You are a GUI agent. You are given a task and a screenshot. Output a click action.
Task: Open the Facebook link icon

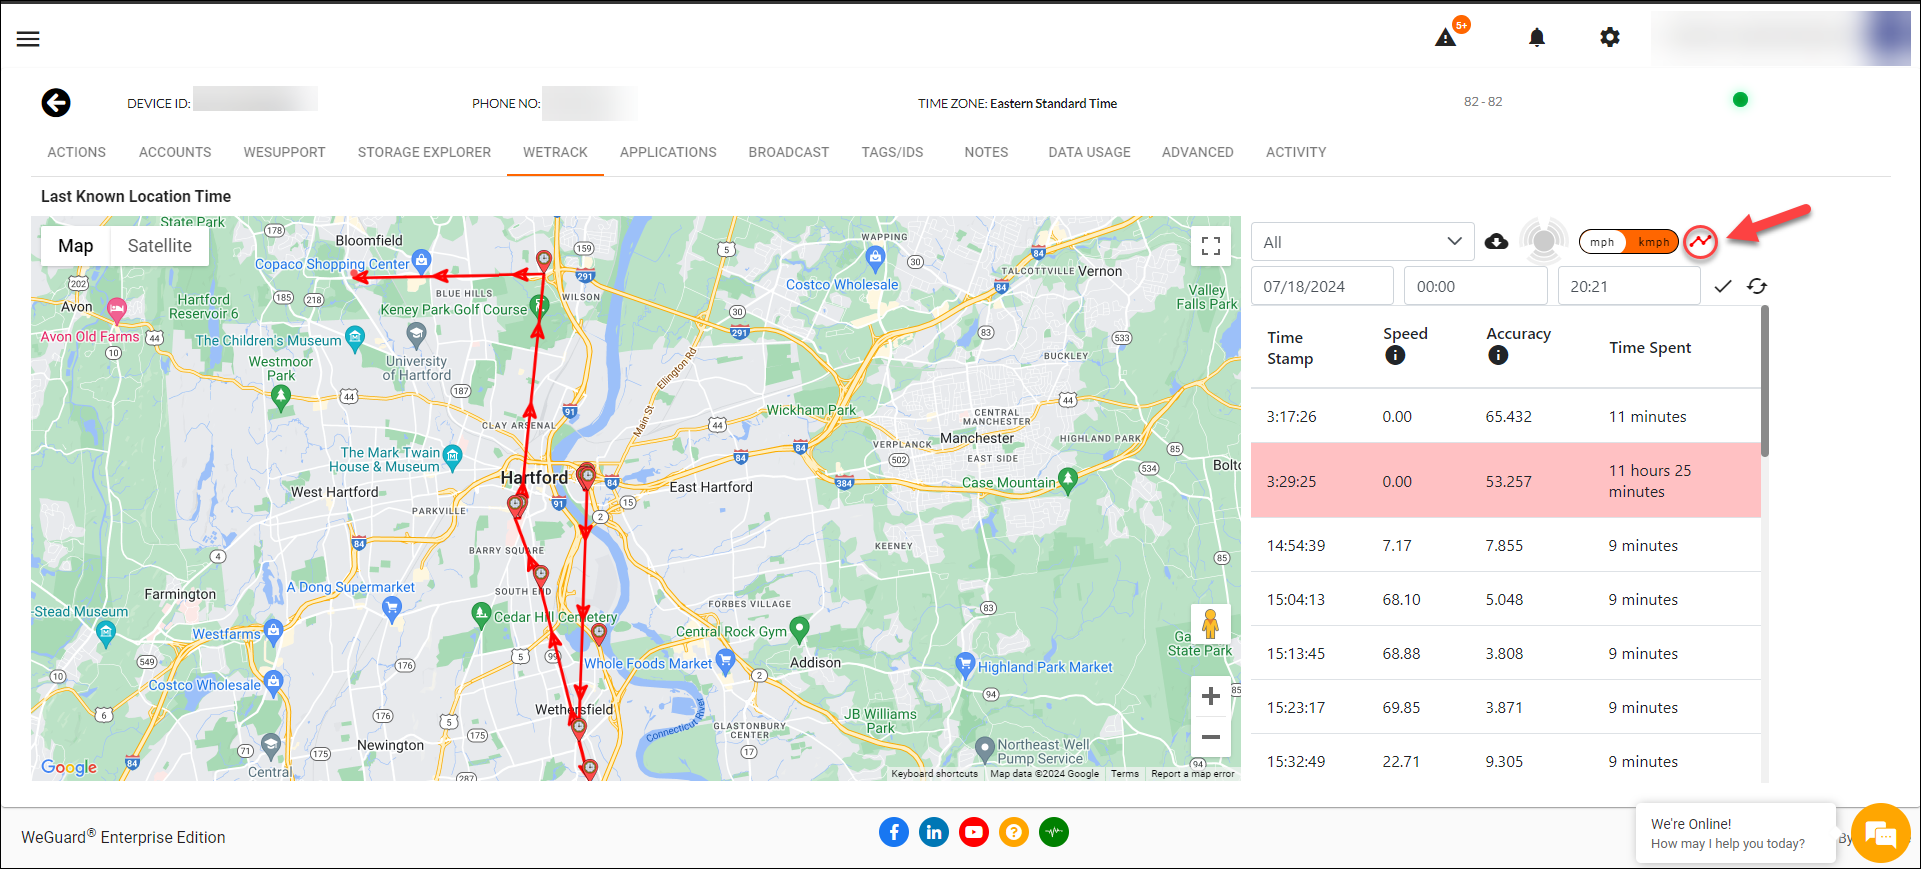coord(894,832)
